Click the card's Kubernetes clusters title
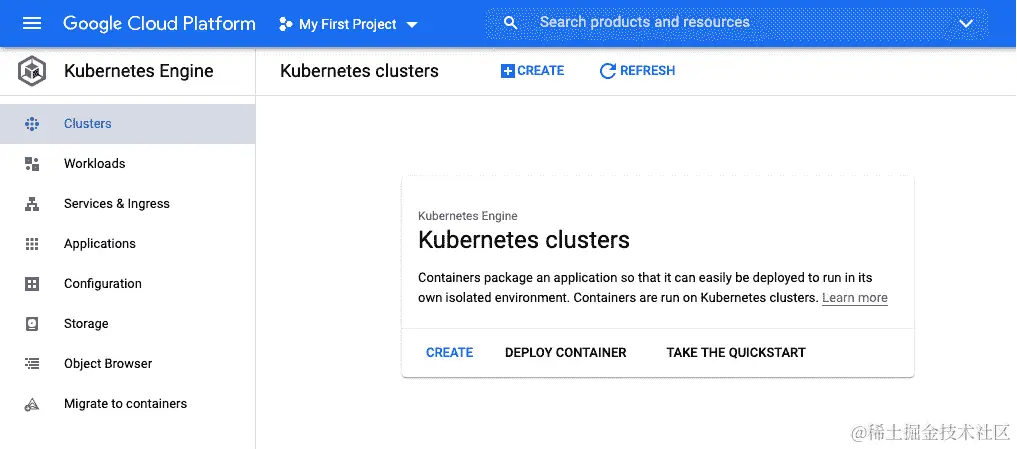 (x=524, y=240)
